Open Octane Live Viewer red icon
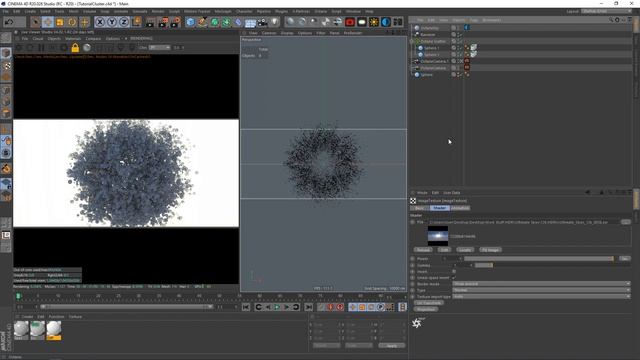This screenshot has width=640, height=360. pyautogui.click(x=350, y=22)
